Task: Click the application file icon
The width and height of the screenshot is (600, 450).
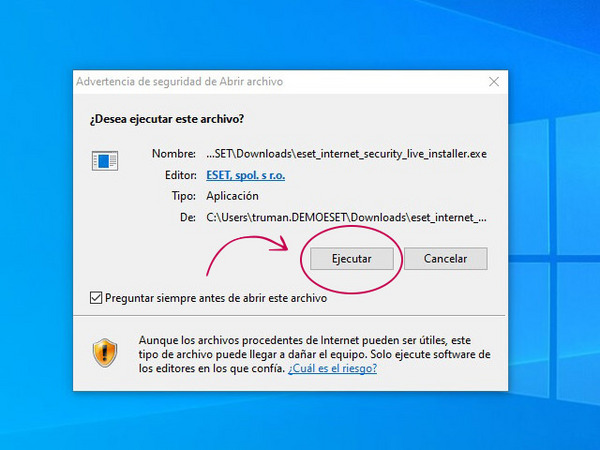Action: (105, 160)
